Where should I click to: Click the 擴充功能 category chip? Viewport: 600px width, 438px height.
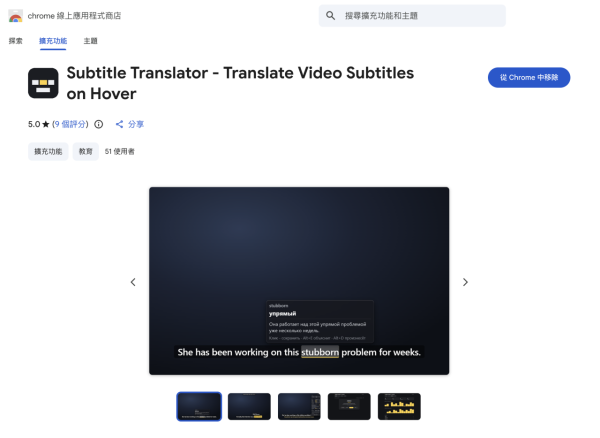click(x=48, y=151)
